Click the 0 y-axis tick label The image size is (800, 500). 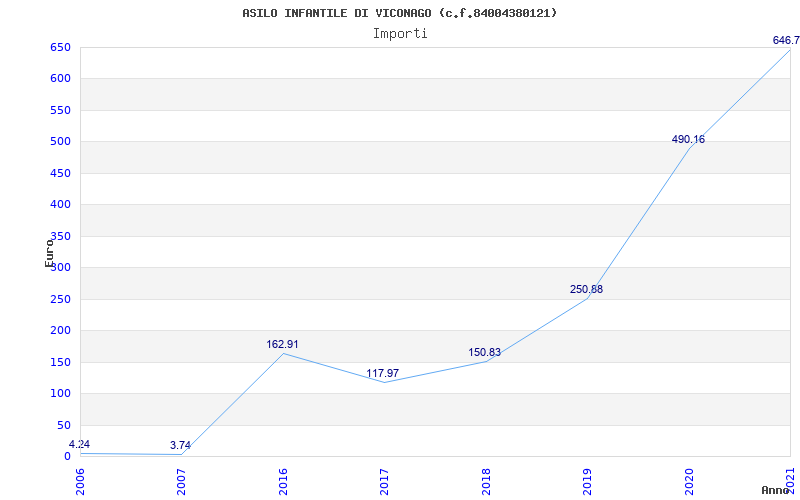[67, 456]
